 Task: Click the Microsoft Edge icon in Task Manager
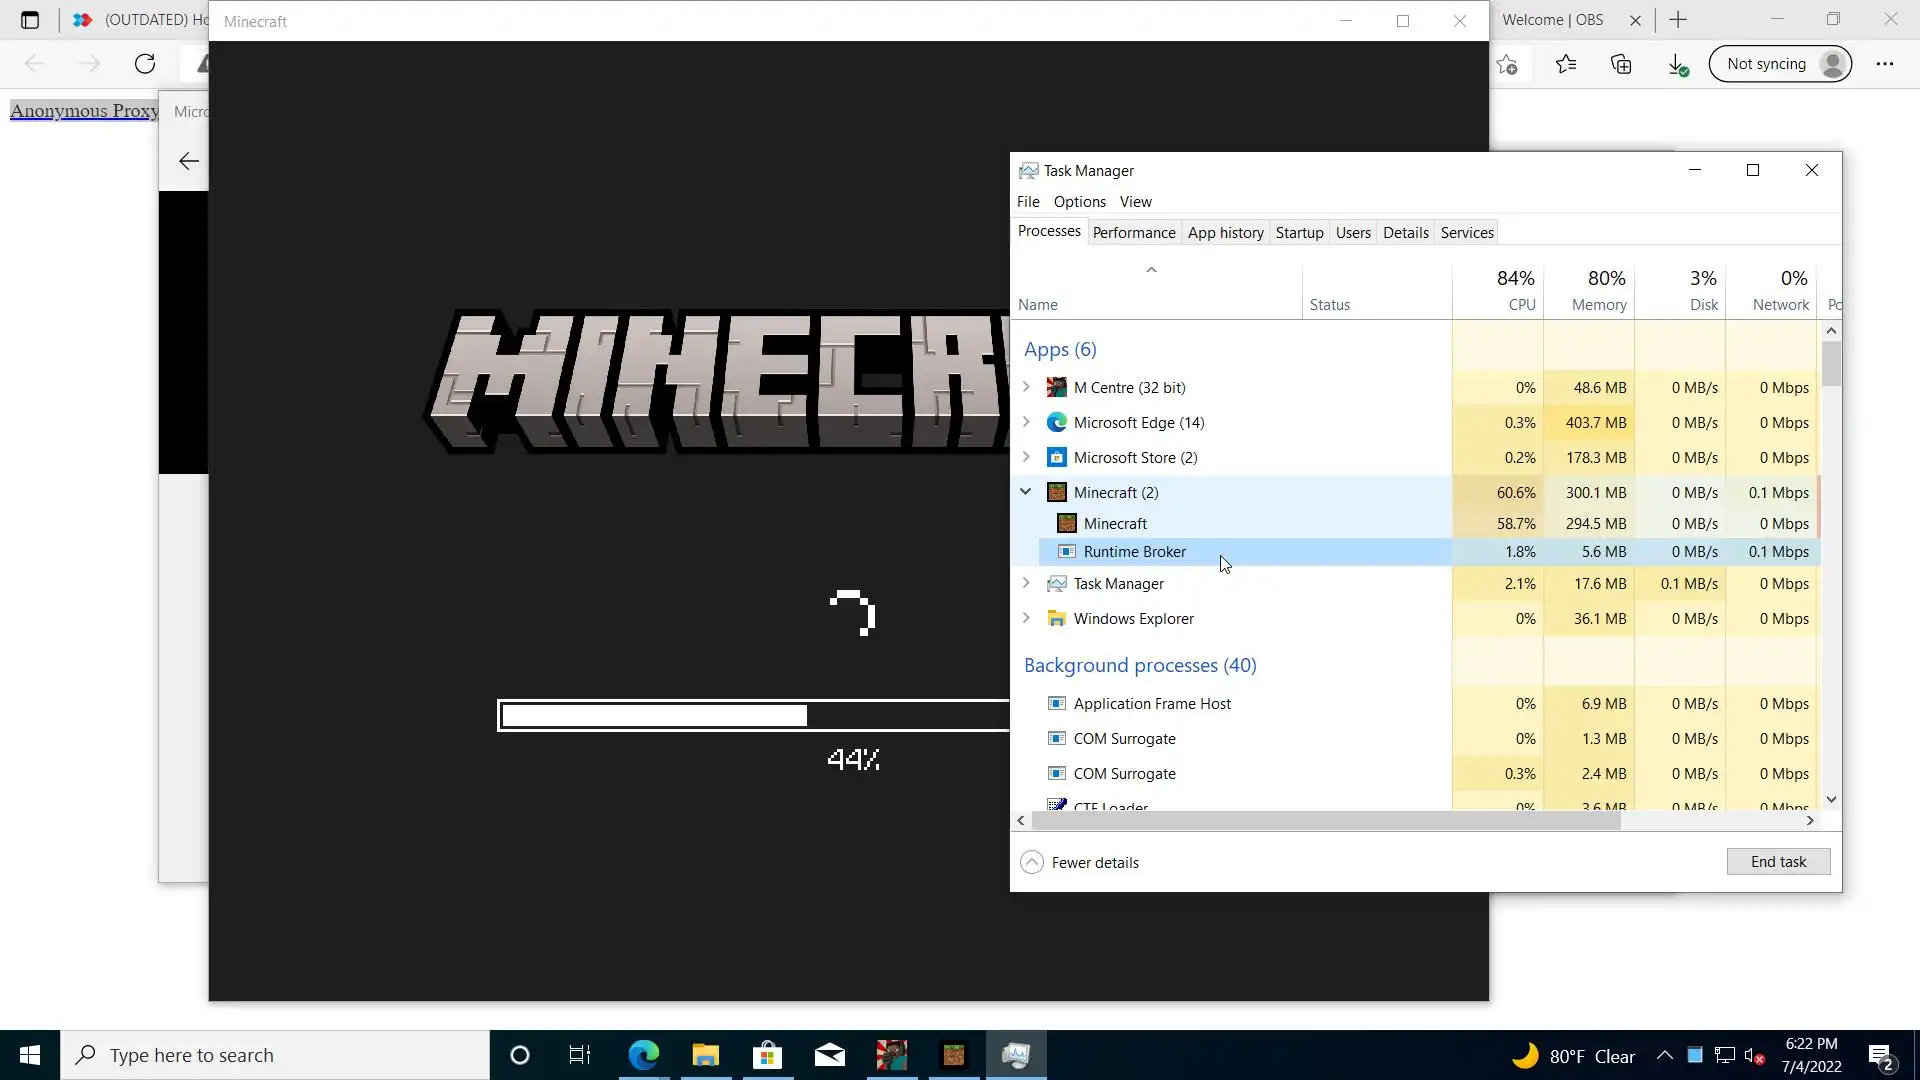[x=1056, y=423]
